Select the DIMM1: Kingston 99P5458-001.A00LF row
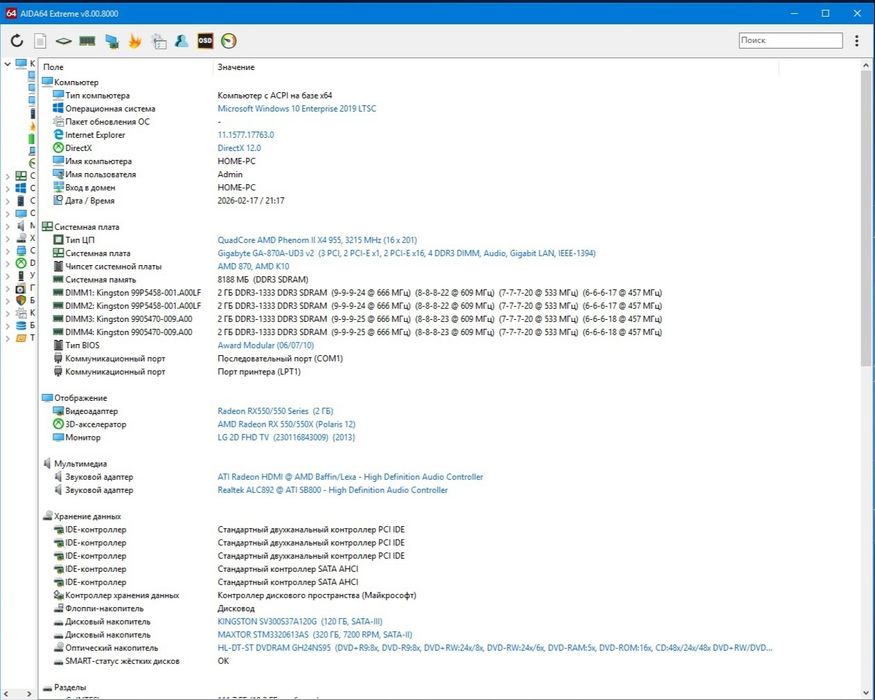Screen dimensions: 875x700 pyautogui.click(x=133, y=293)
